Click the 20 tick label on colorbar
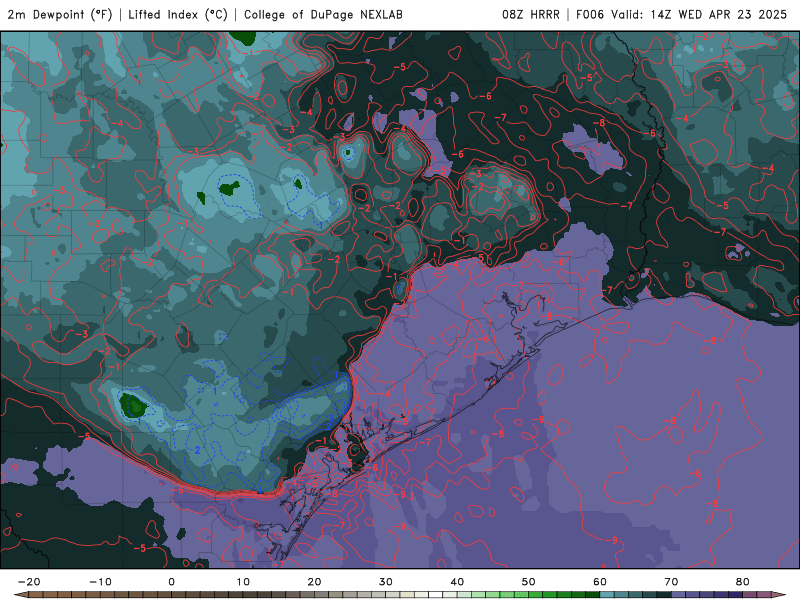800x600 pixels. [x=314, y=582]
